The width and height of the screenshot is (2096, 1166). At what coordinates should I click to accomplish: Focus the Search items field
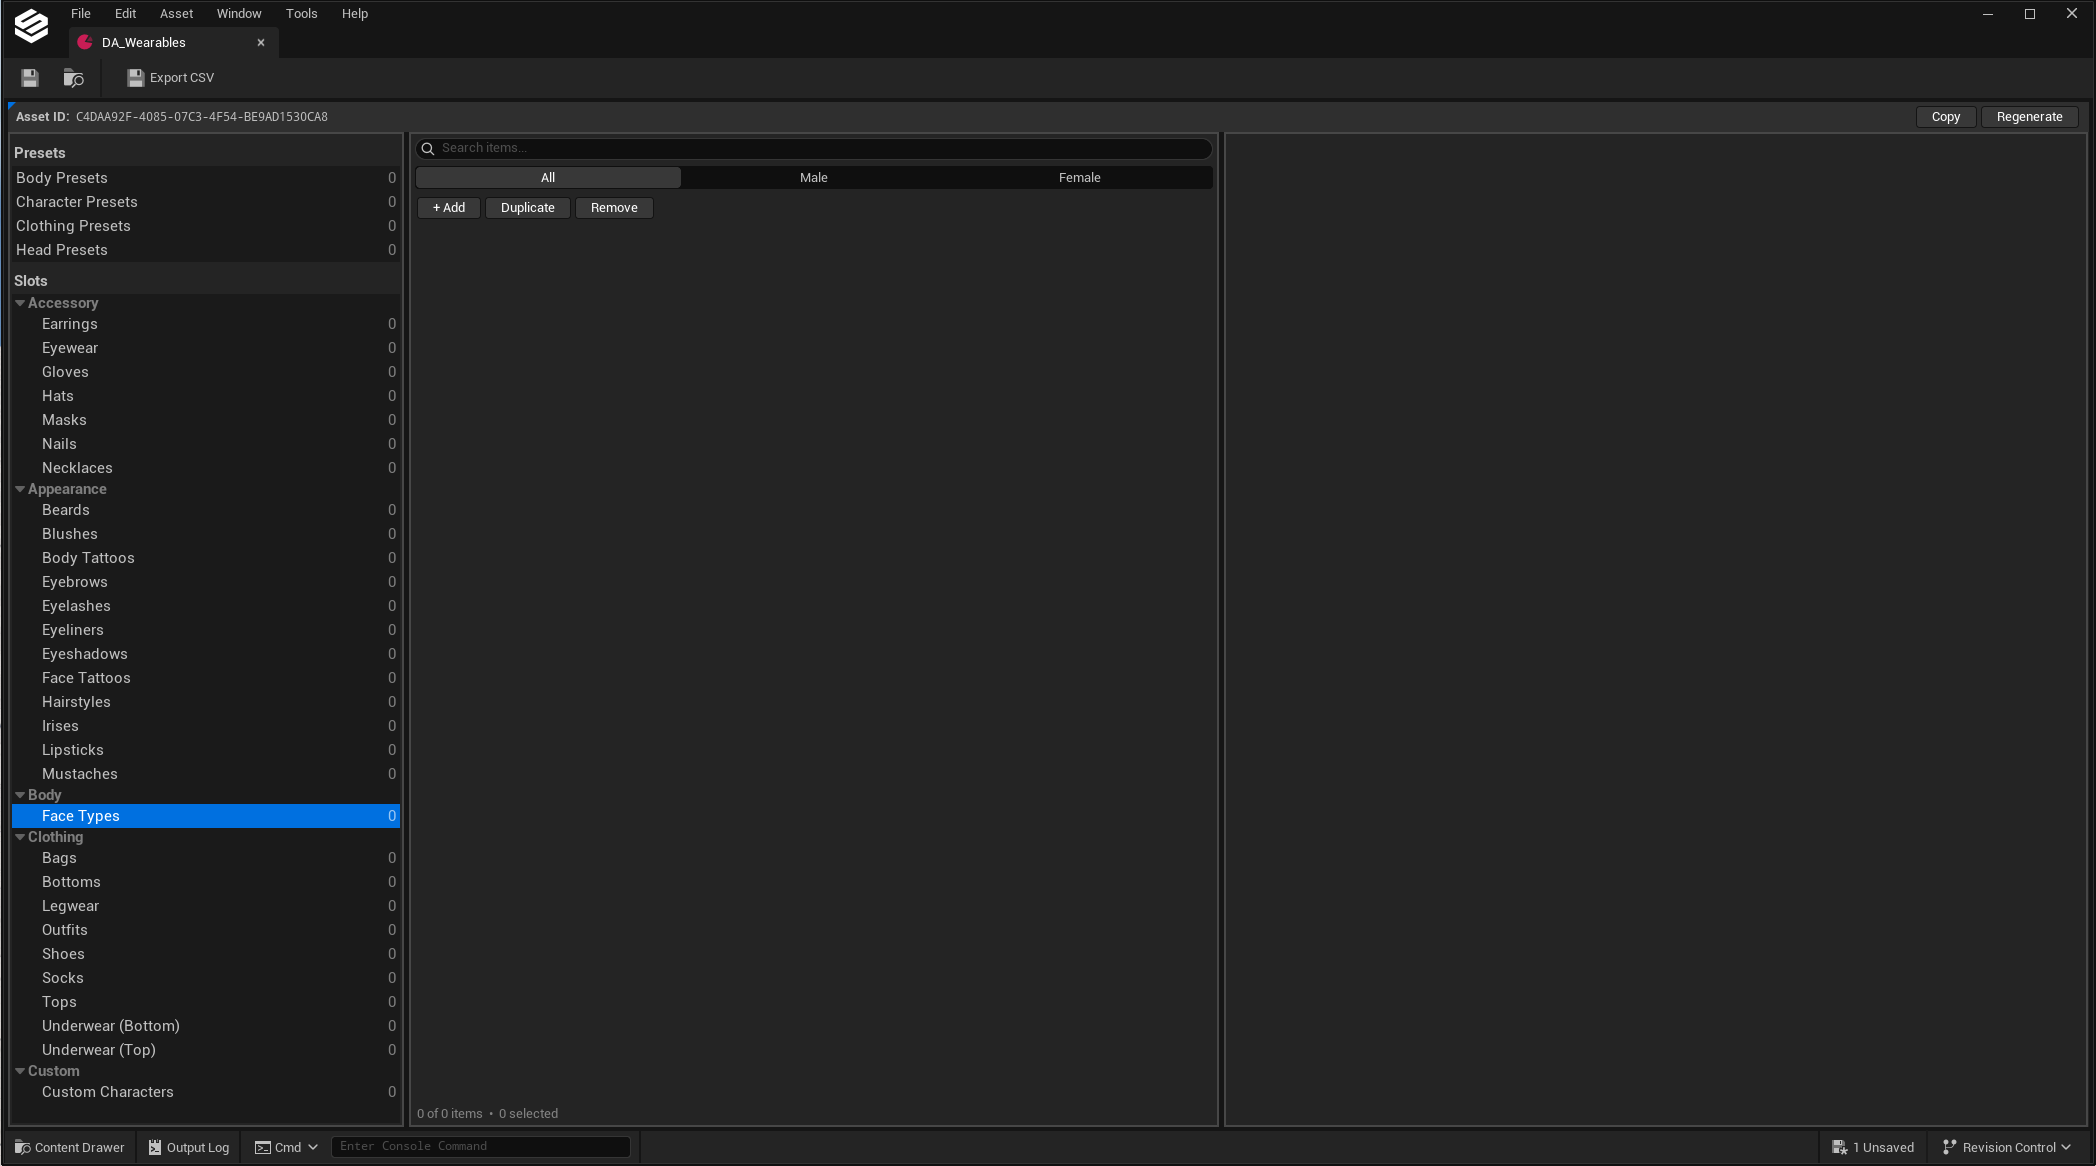[x=814, y=148]
